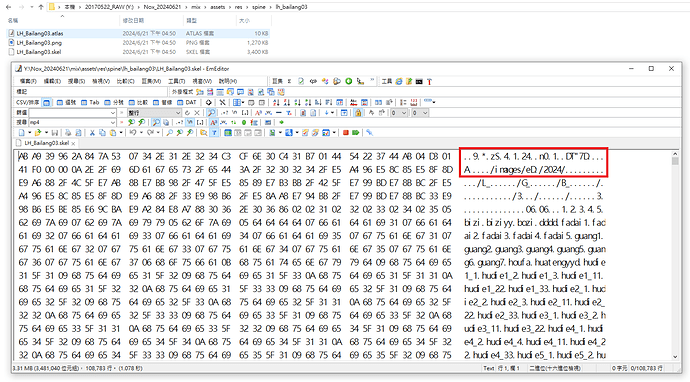Click the sort Z to A icon

coord(287,103)
